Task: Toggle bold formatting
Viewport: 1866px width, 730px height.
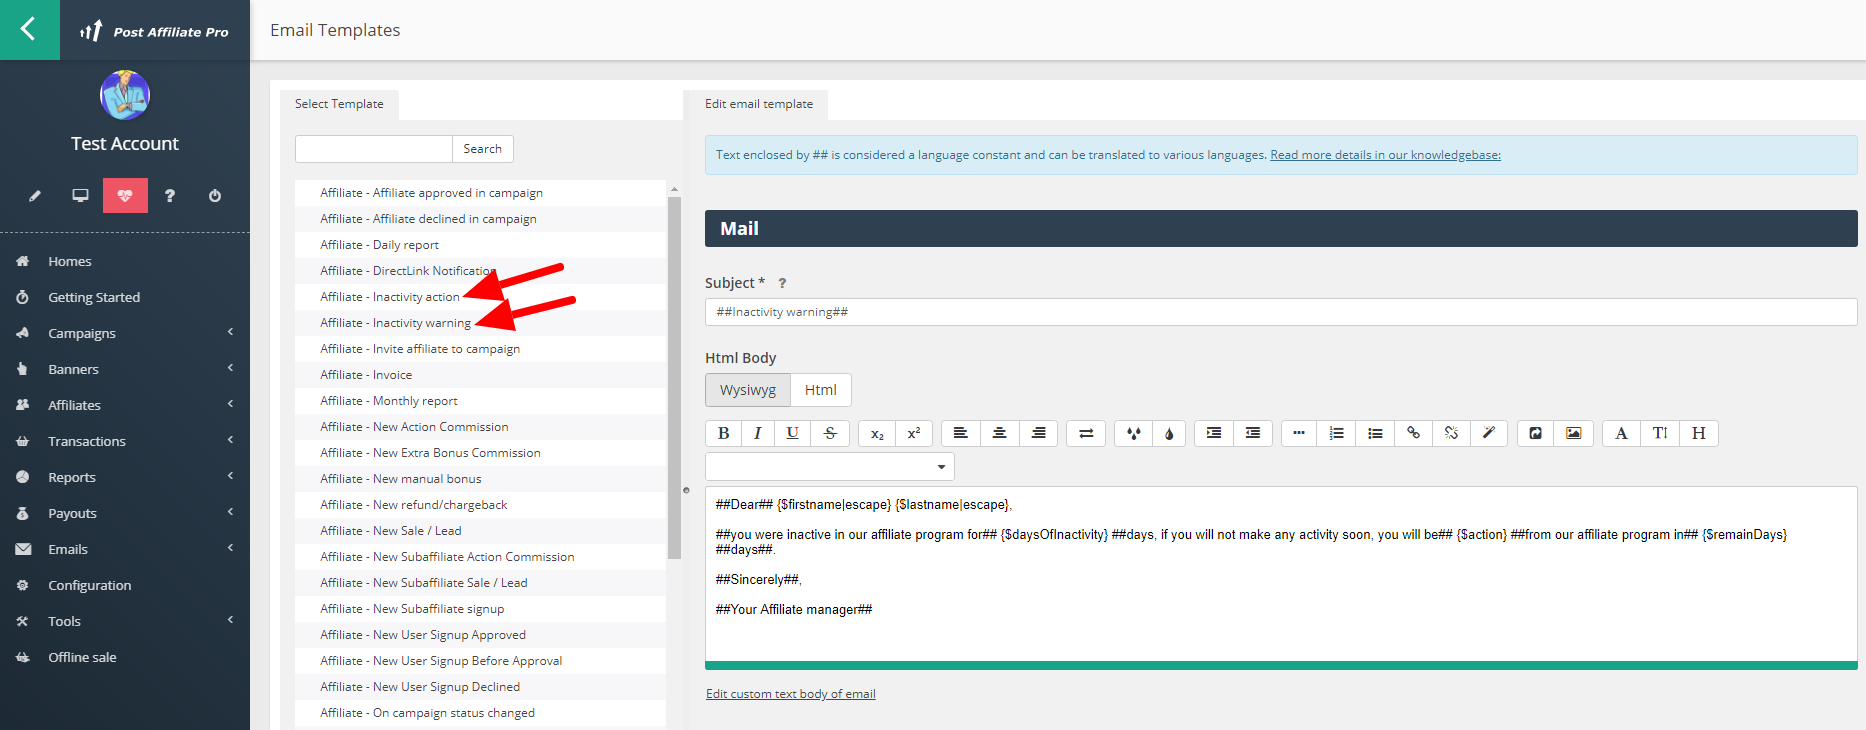Action: [724, 433]
